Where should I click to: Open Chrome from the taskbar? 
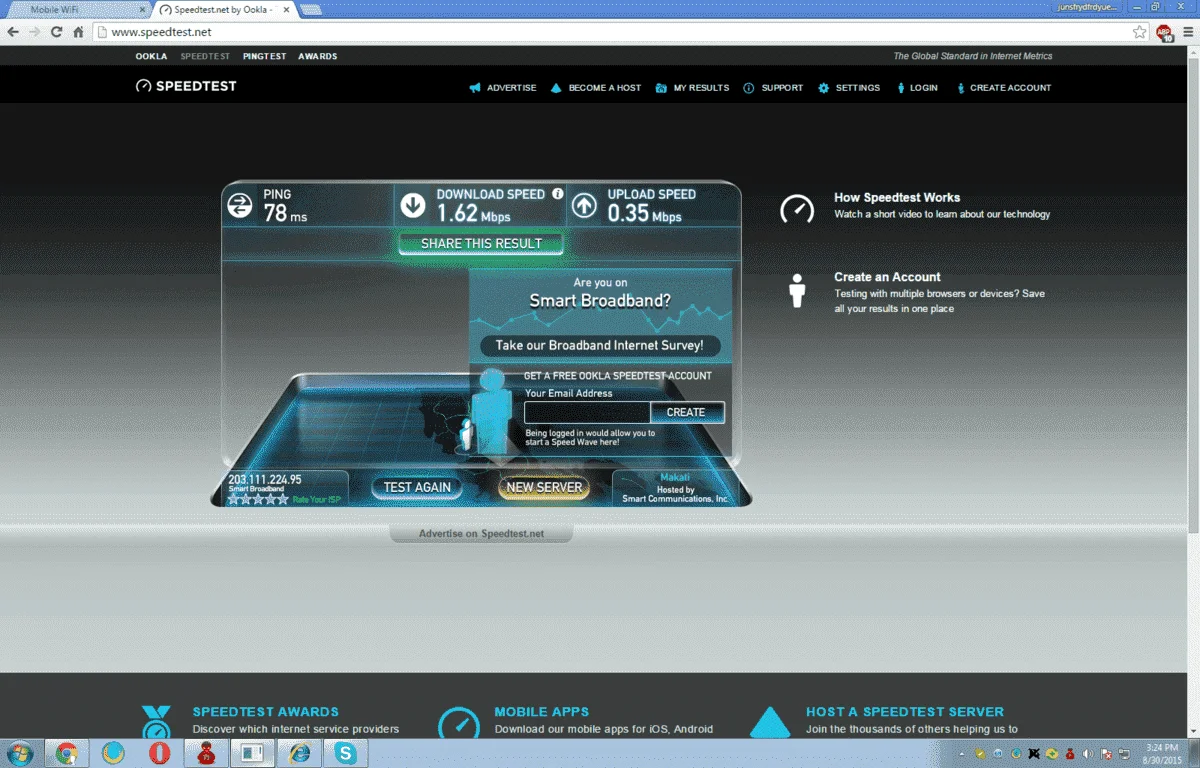coord(67,753)
